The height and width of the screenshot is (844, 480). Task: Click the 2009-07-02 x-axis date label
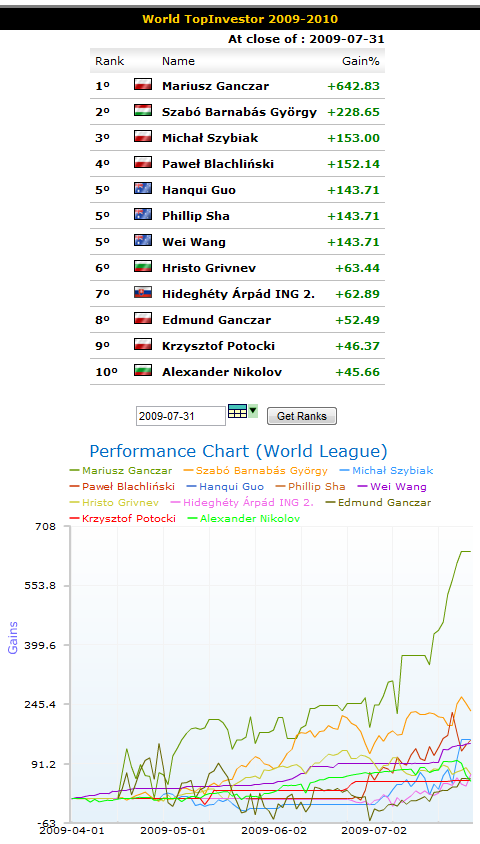tap(374, 831)
